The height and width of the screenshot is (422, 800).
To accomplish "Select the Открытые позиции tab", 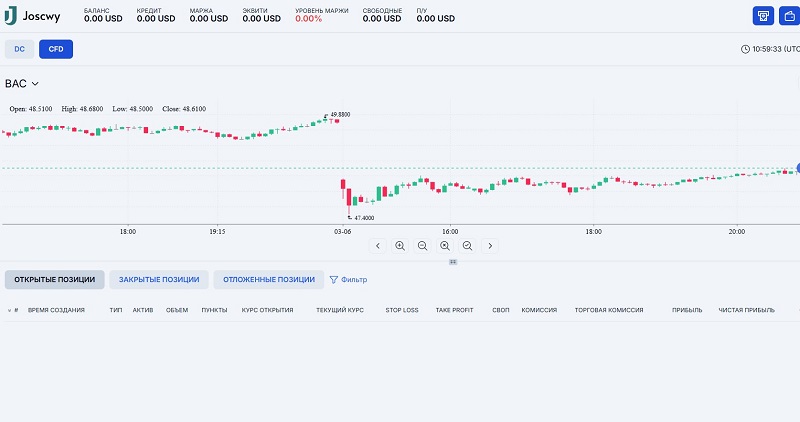I will pos(54,280).
